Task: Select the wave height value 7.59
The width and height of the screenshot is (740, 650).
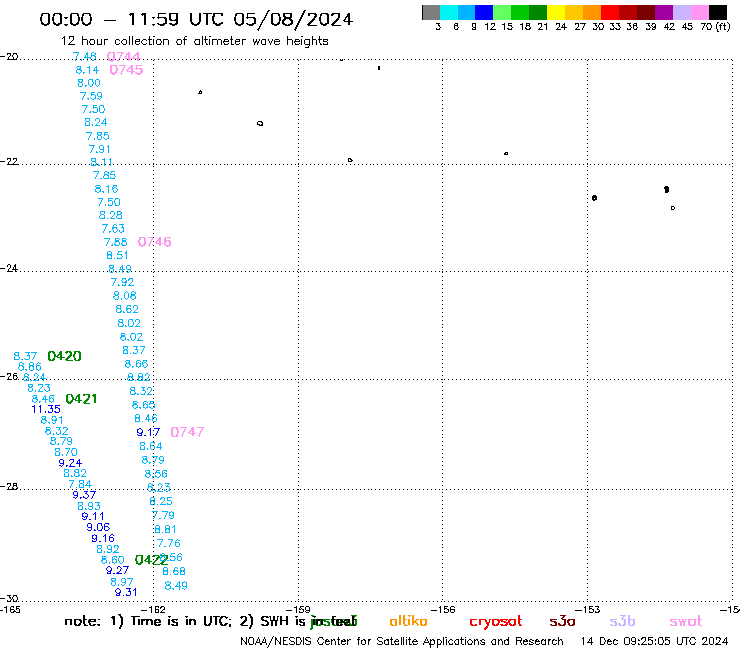Action: (x=91, y=96)
